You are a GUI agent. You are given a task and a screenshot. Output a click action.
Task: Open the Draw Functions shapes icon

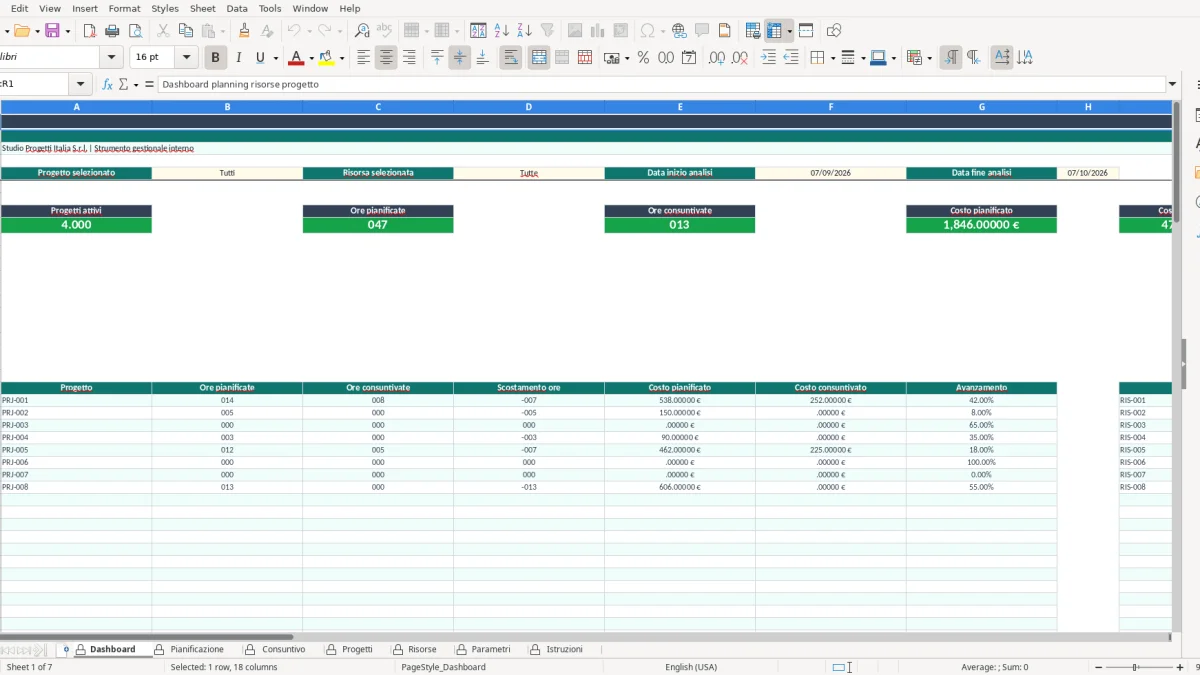pyautogui.click(x=834, y=31)
